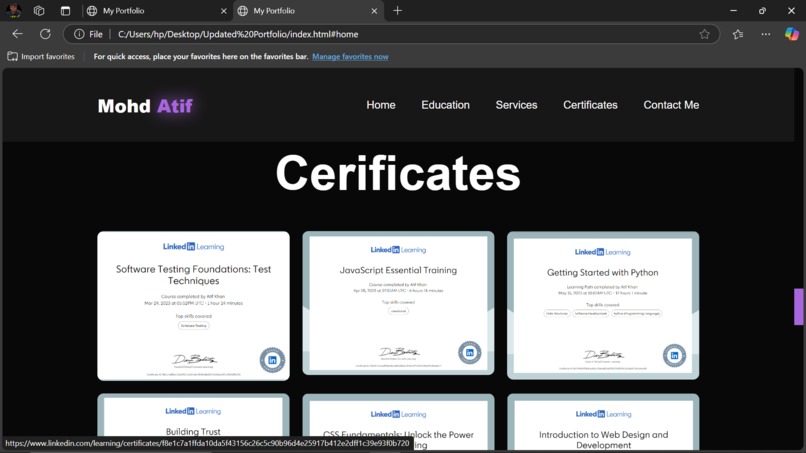Reload the page with refresh icon
806x453 pixels.
pyautogui.click(x=45, y=34)
